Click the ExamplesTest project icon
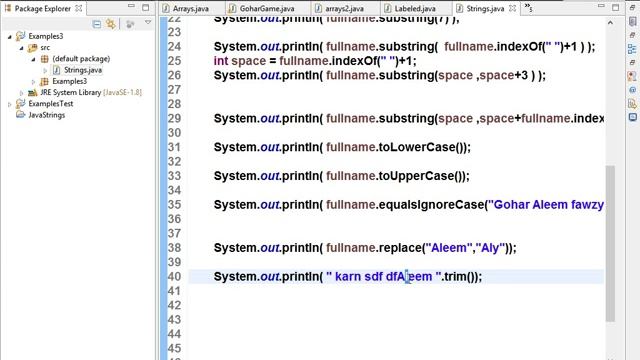 coord(20,104)
